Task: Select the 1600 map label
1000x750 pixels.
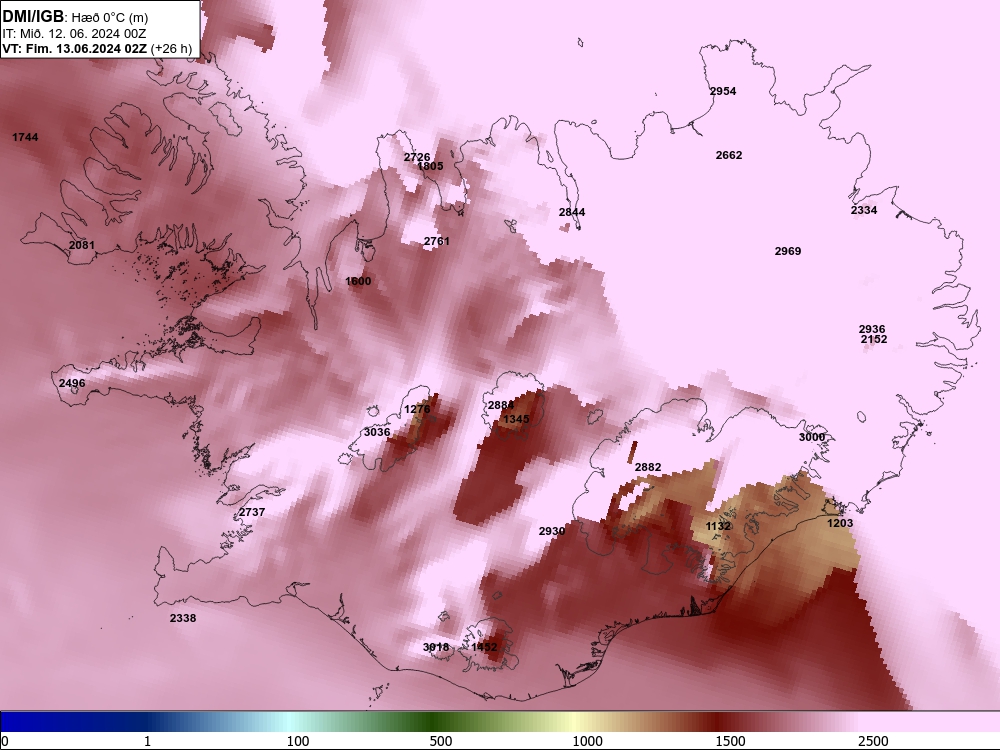Action: 358,281
